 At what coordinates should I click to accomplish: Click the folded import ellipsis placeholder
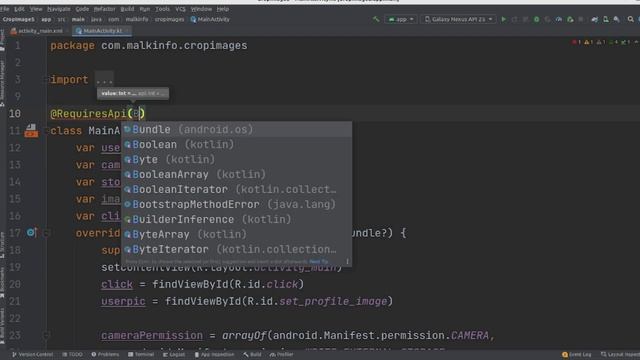coord(104,80)
